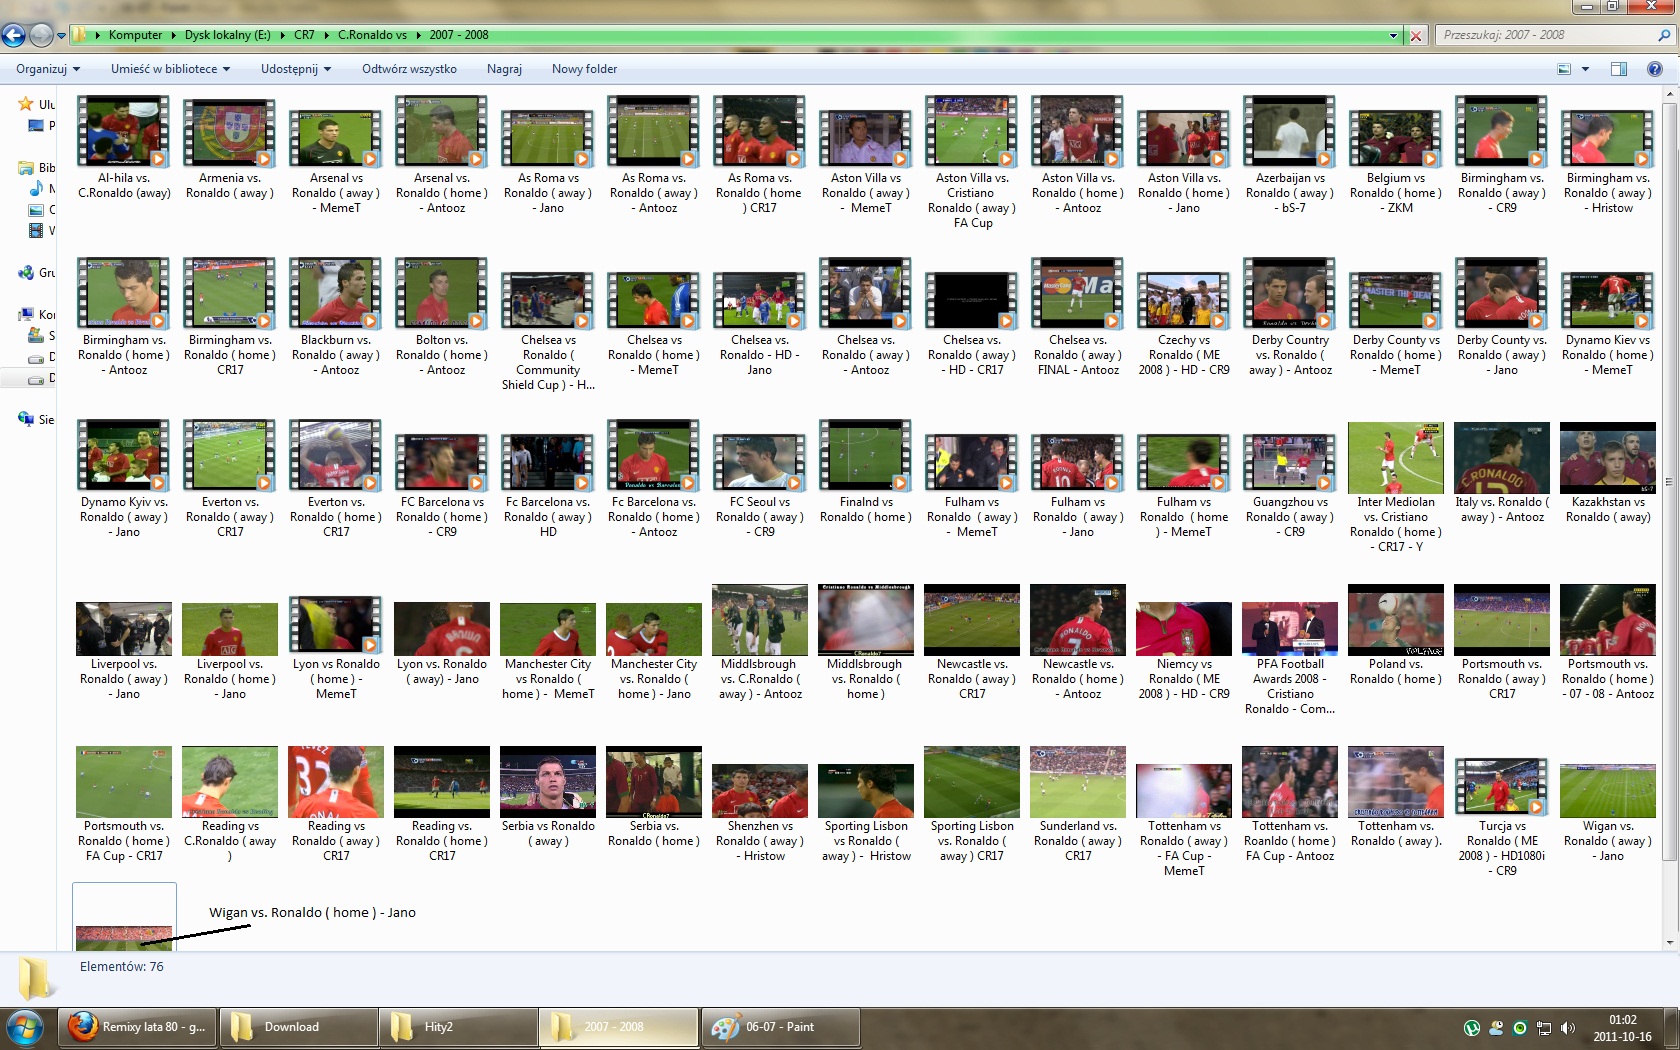Switch to Download folder taskbar button
Image resolution: width=1680 pixels, height=1050 pixels.
pos(297,1027)
